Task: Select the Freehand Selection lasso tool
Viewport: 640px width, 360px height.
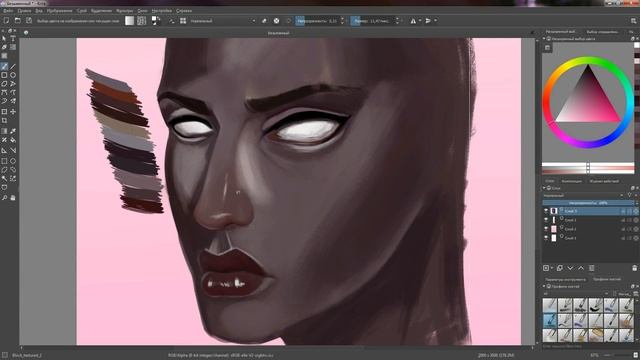Action: pyautogui.click(x=13, y=169)
